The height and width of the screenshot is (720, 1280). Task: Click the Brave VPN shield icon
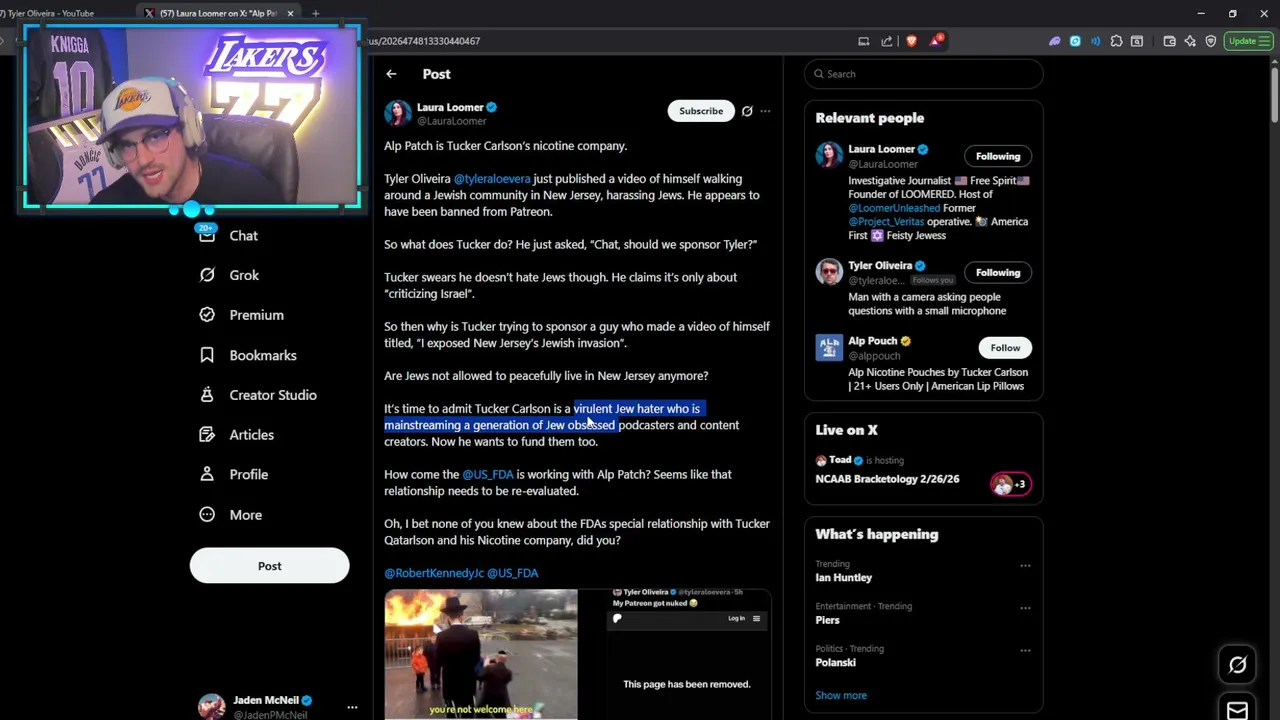[x=1210, y=41]
